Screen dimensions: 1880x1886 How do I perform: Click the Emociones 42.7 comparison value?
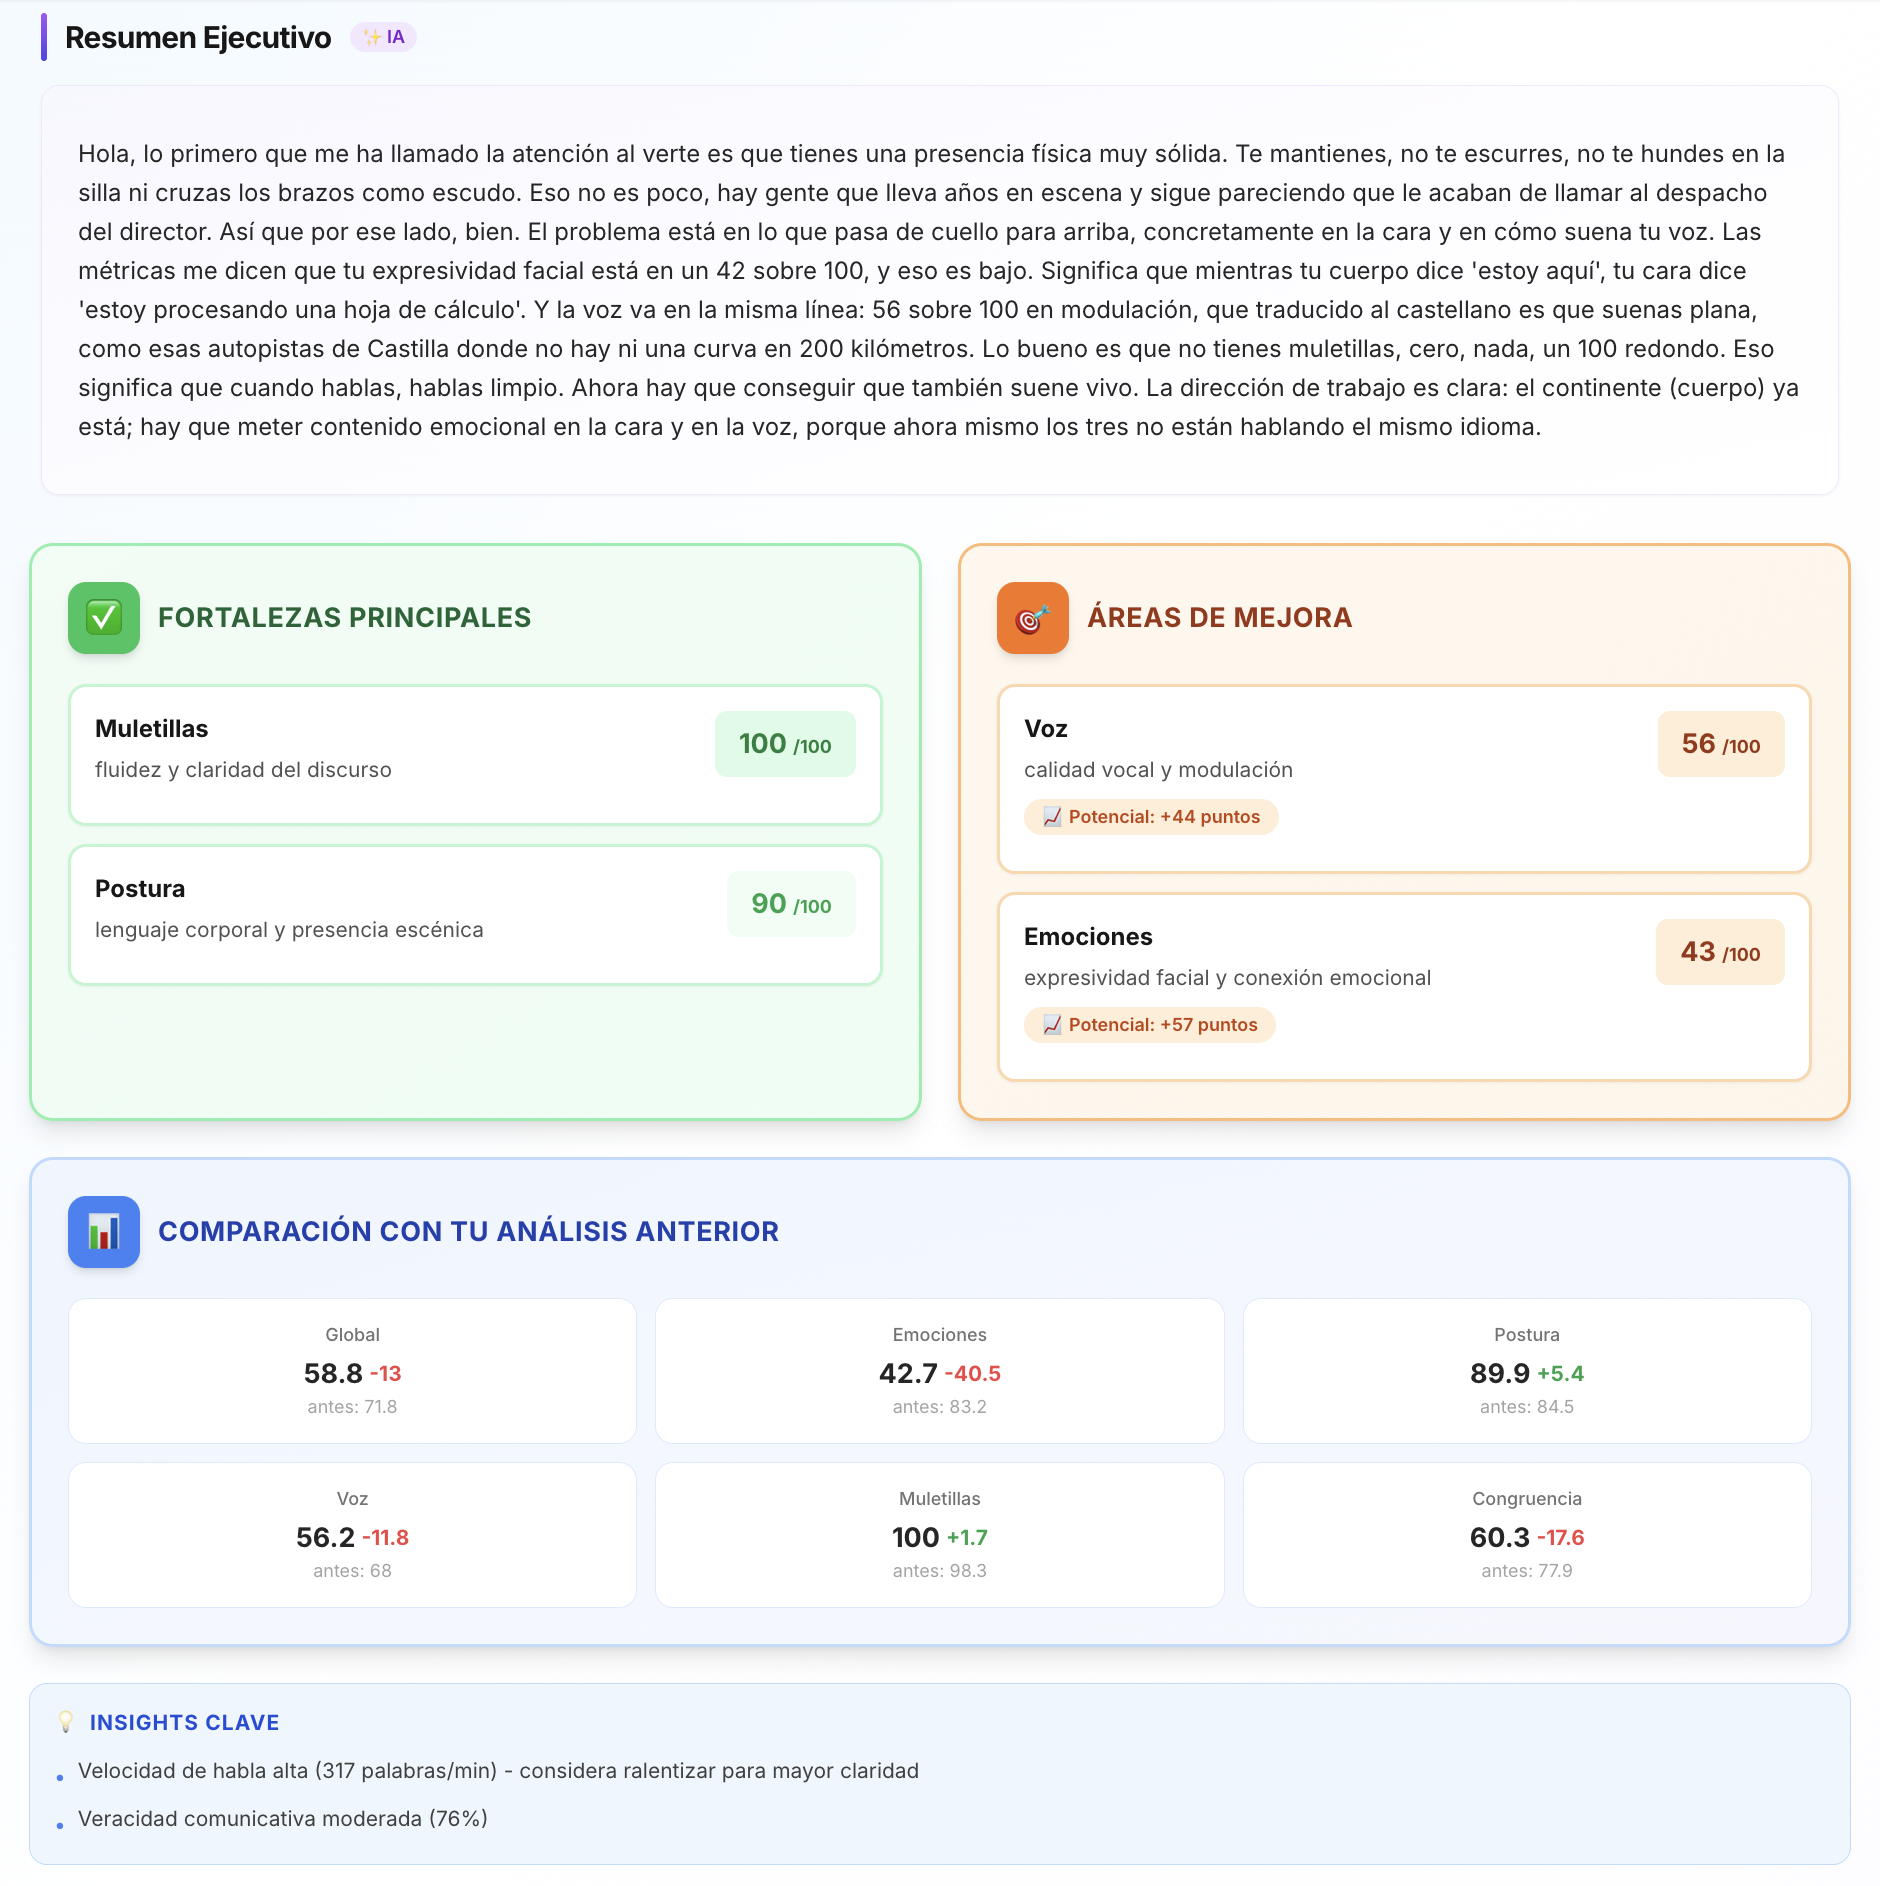[908, 1374]
